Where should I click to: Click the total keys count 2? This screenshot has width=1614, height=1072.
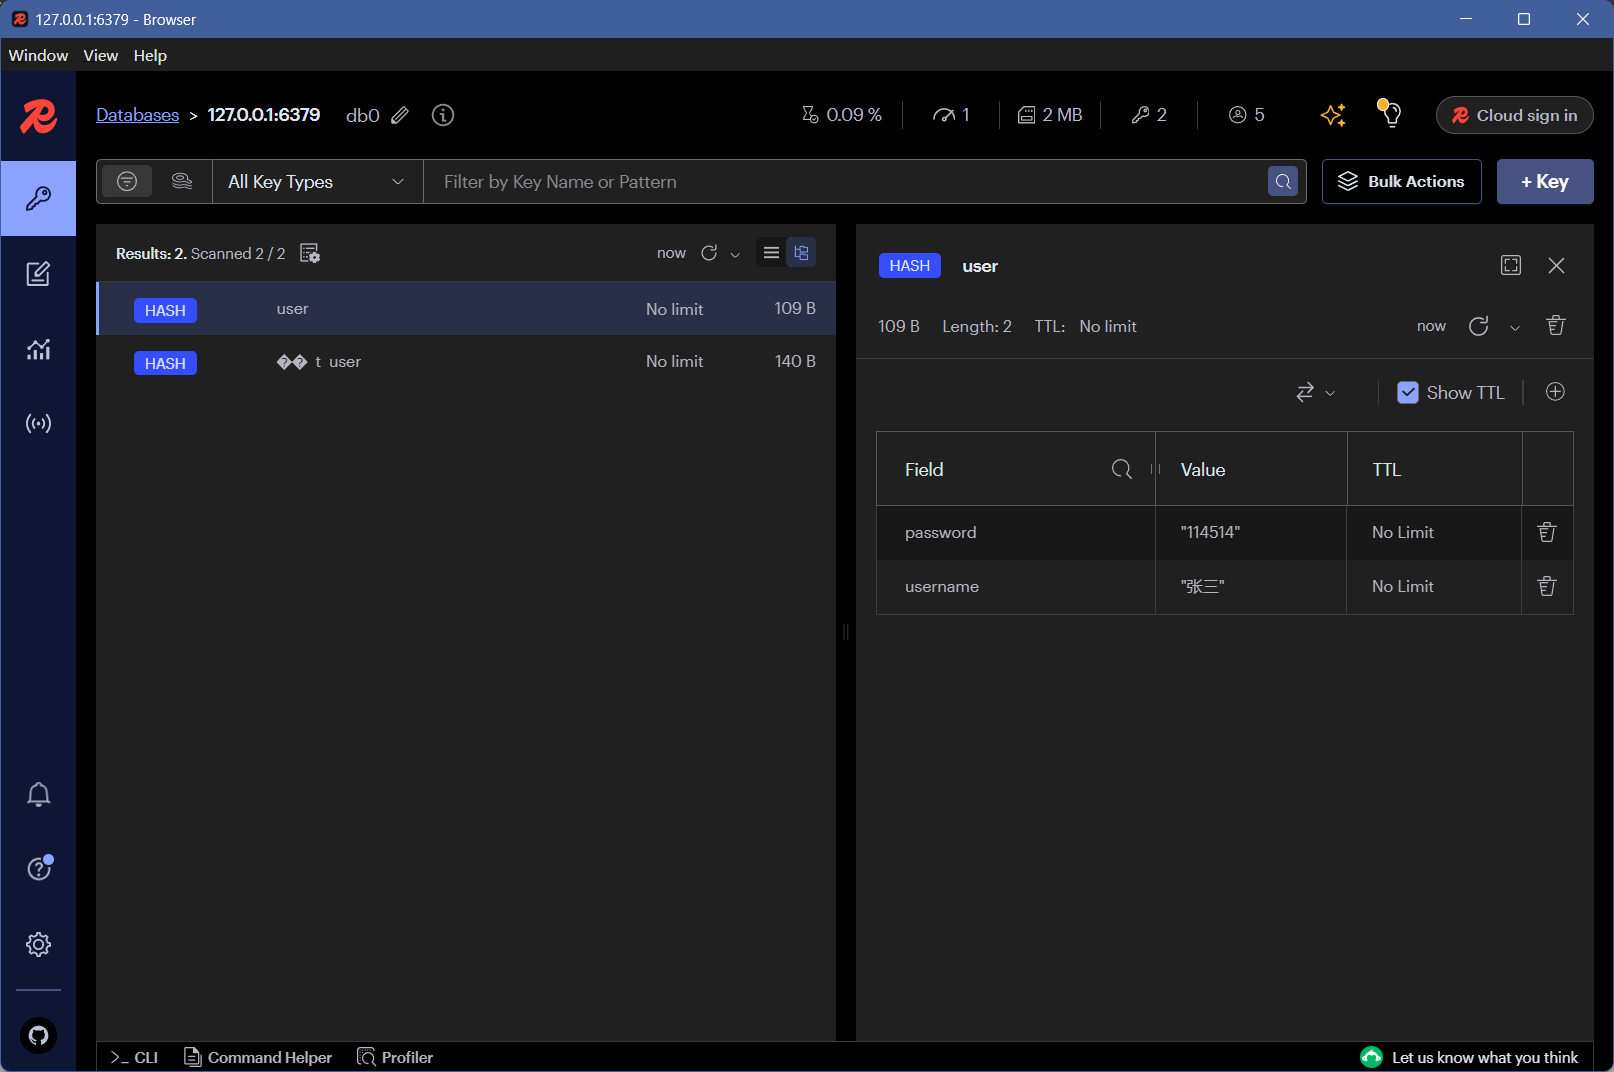point(1149,115)
